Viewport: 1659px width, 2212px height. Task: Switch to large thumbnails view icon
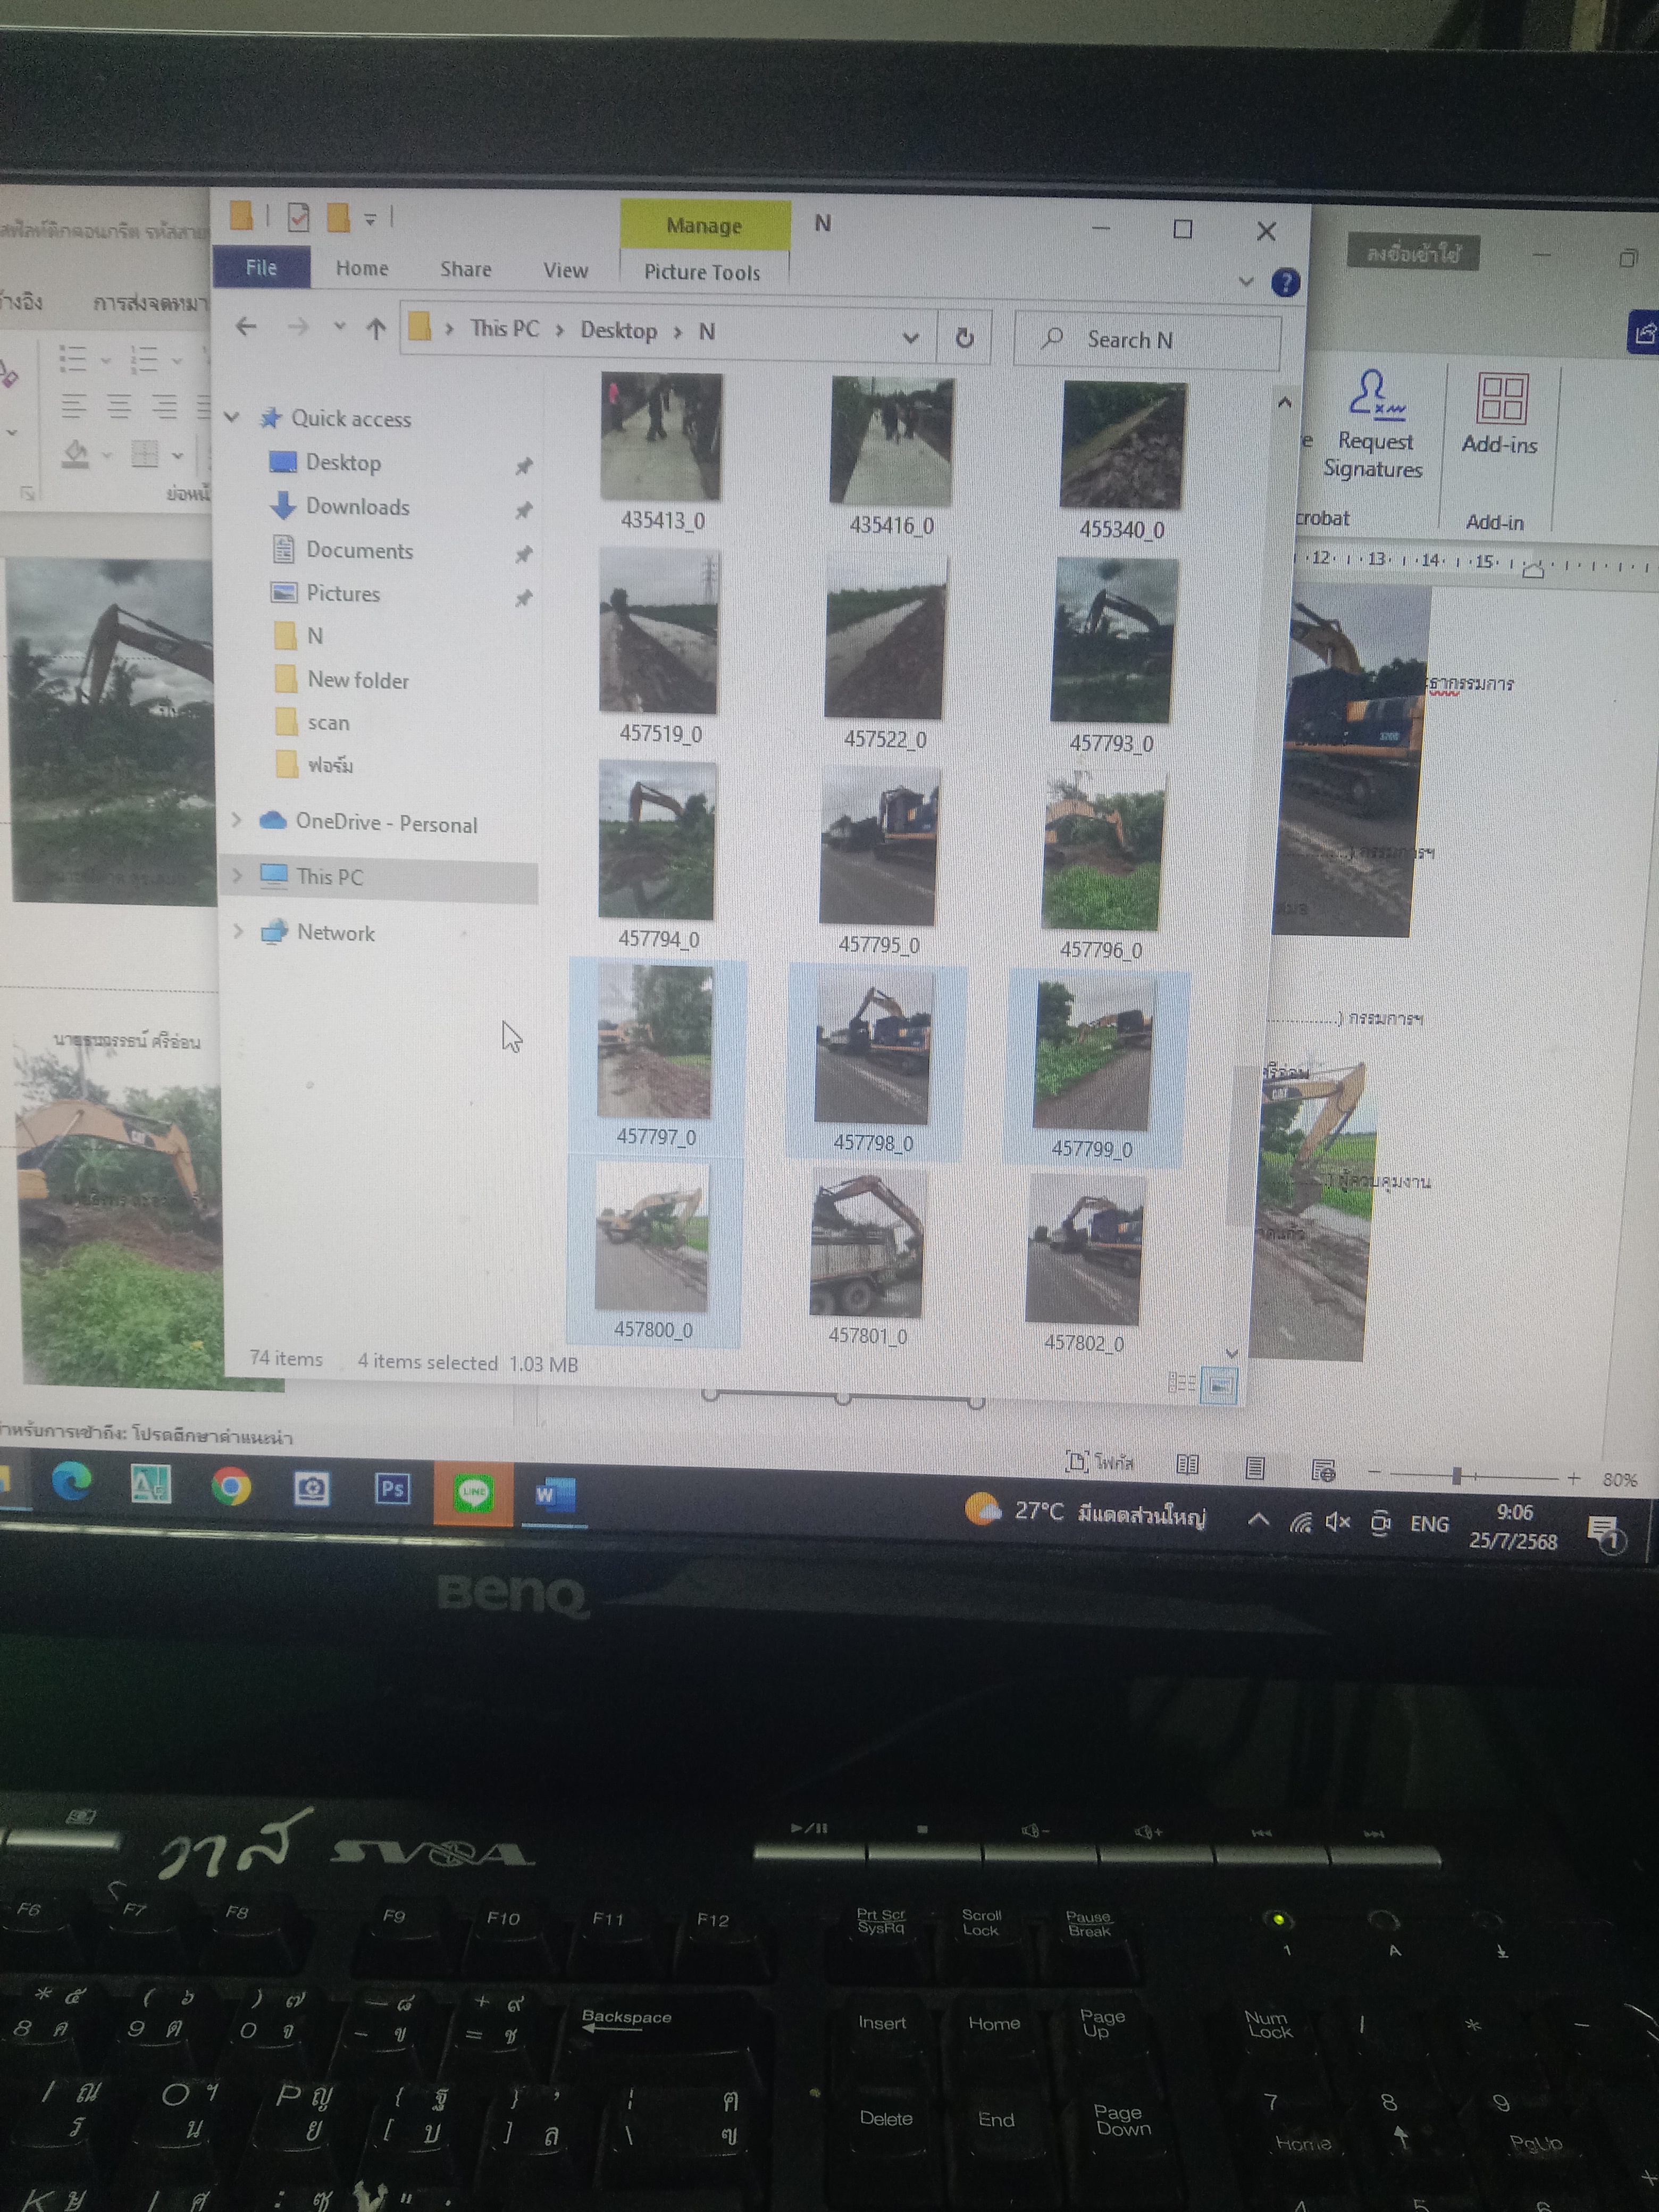[1219, 1385]
